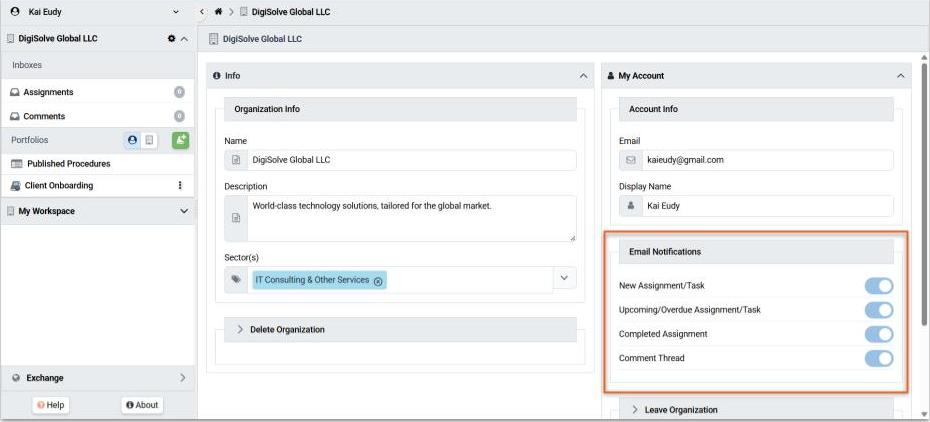Toggle Upcoming/Overdue Assignment/Task notifications

point(878,310)
